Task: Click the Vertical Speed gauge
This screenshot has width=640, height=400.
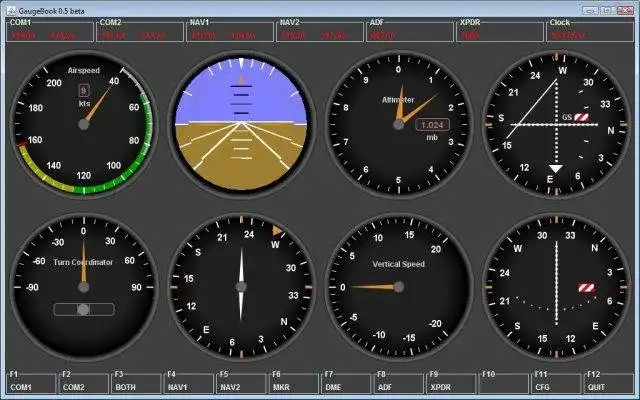Action: 399,287
